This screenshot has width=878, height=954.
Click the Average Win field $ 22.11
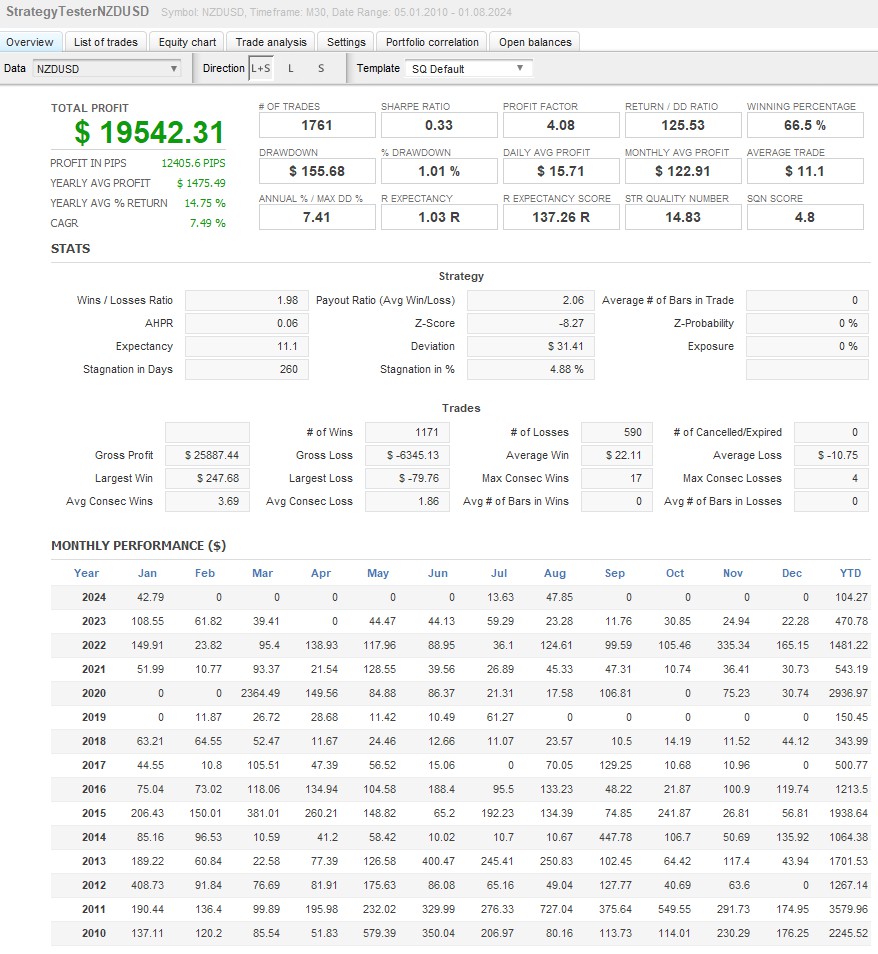617,456
